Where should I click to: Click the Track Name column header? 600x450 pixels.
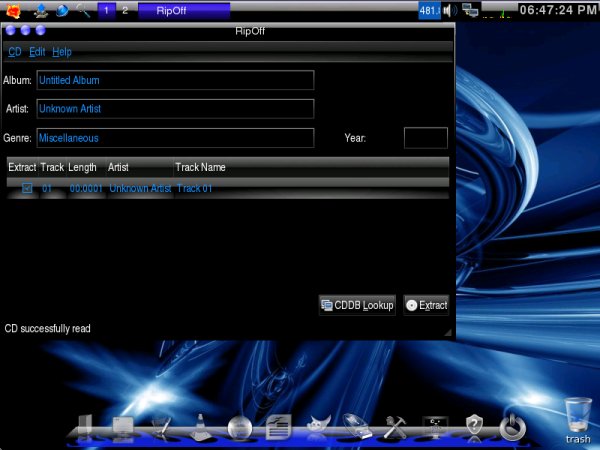[x=201, y=167]
